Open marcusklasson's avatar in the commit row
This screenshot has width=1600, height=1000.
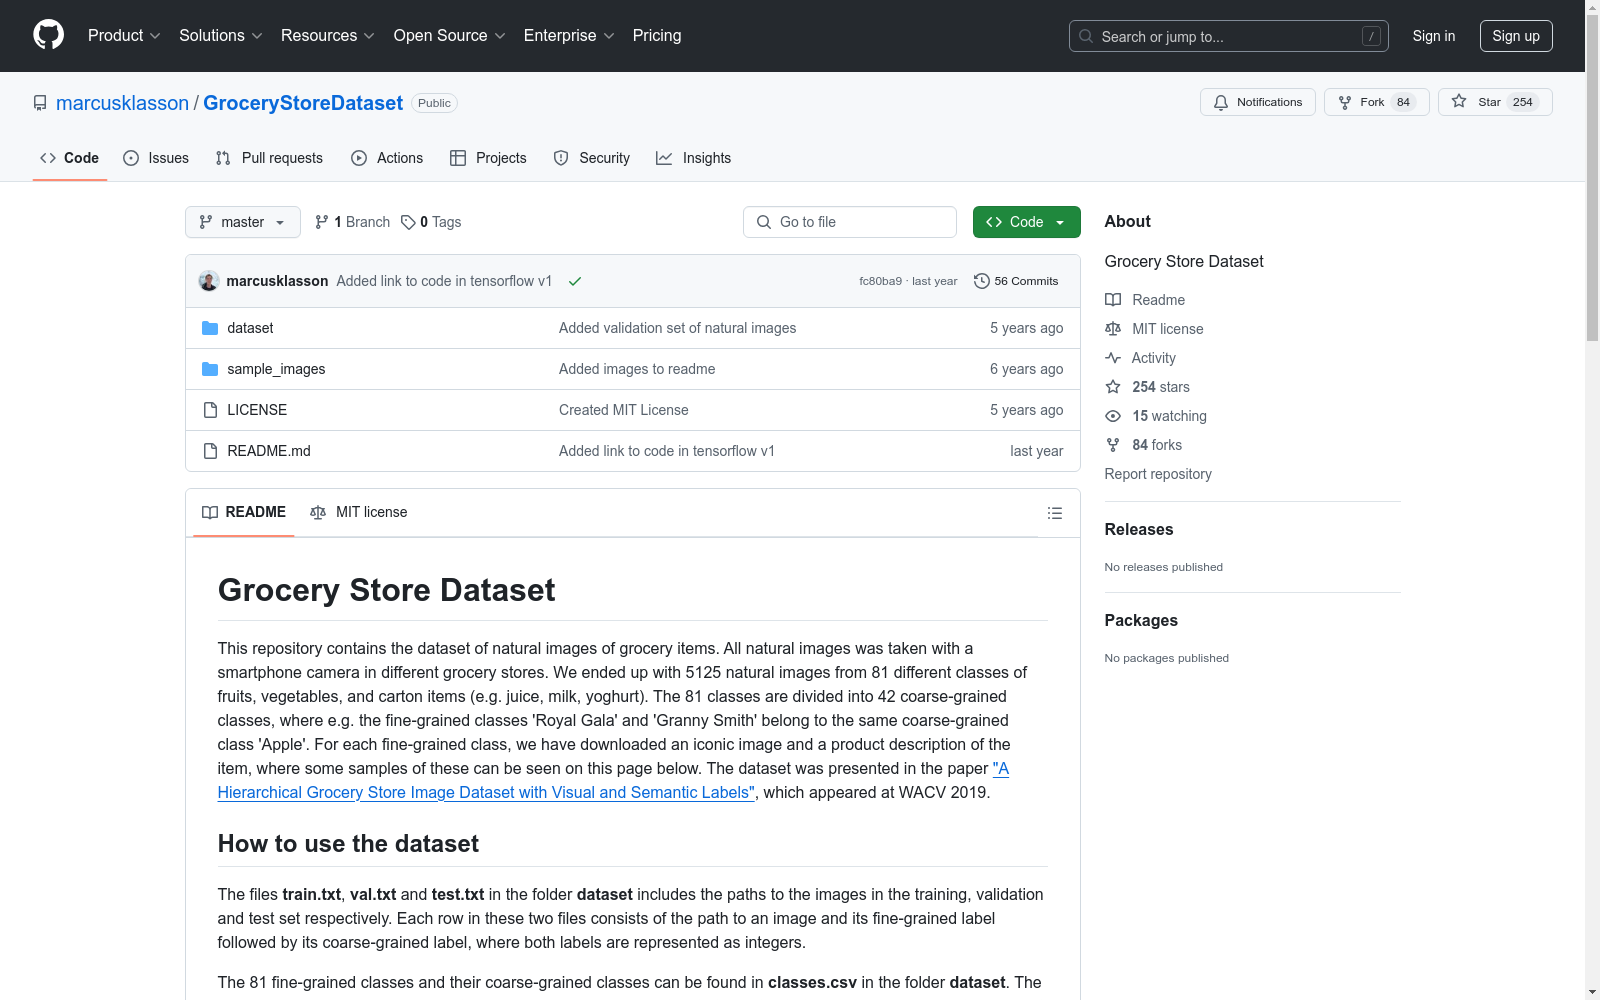coord(208,281)
